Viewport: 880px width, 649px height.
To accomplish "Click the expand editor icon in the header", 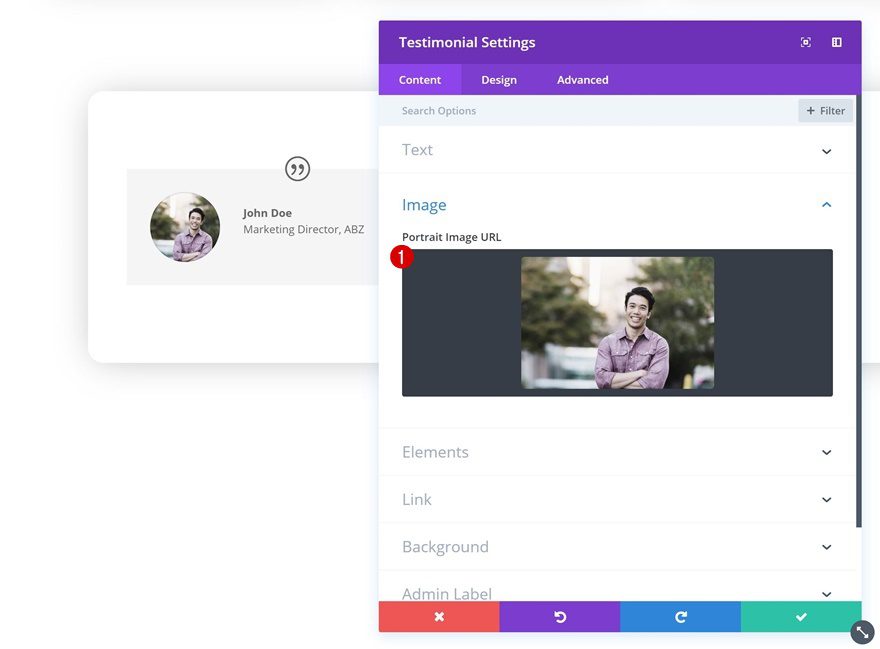I will [805, 42].
